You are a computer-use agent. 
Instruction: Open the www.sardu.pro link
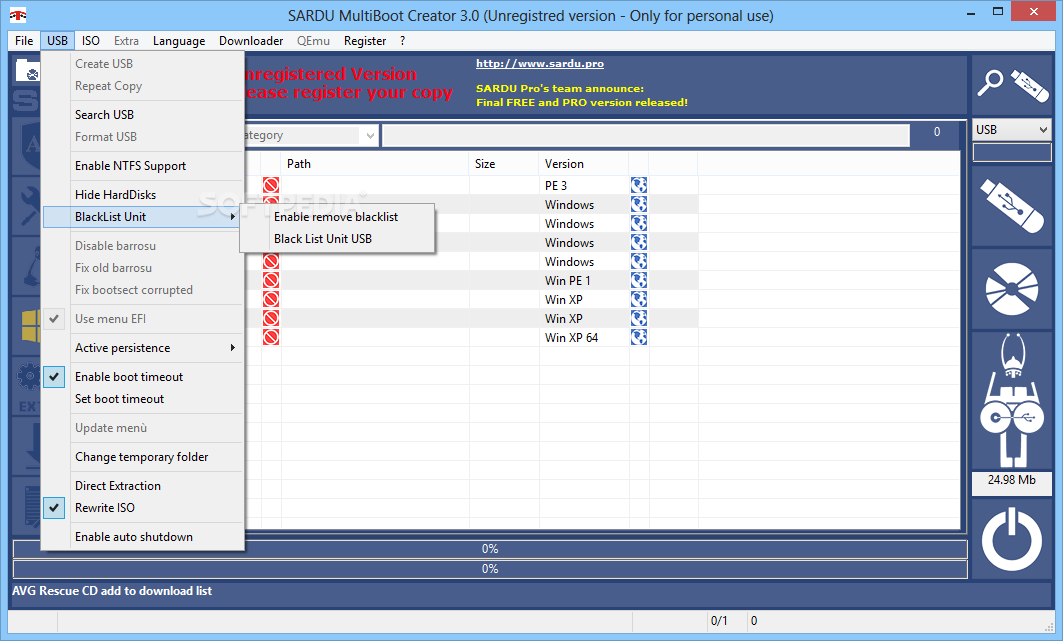coord(540,64)
